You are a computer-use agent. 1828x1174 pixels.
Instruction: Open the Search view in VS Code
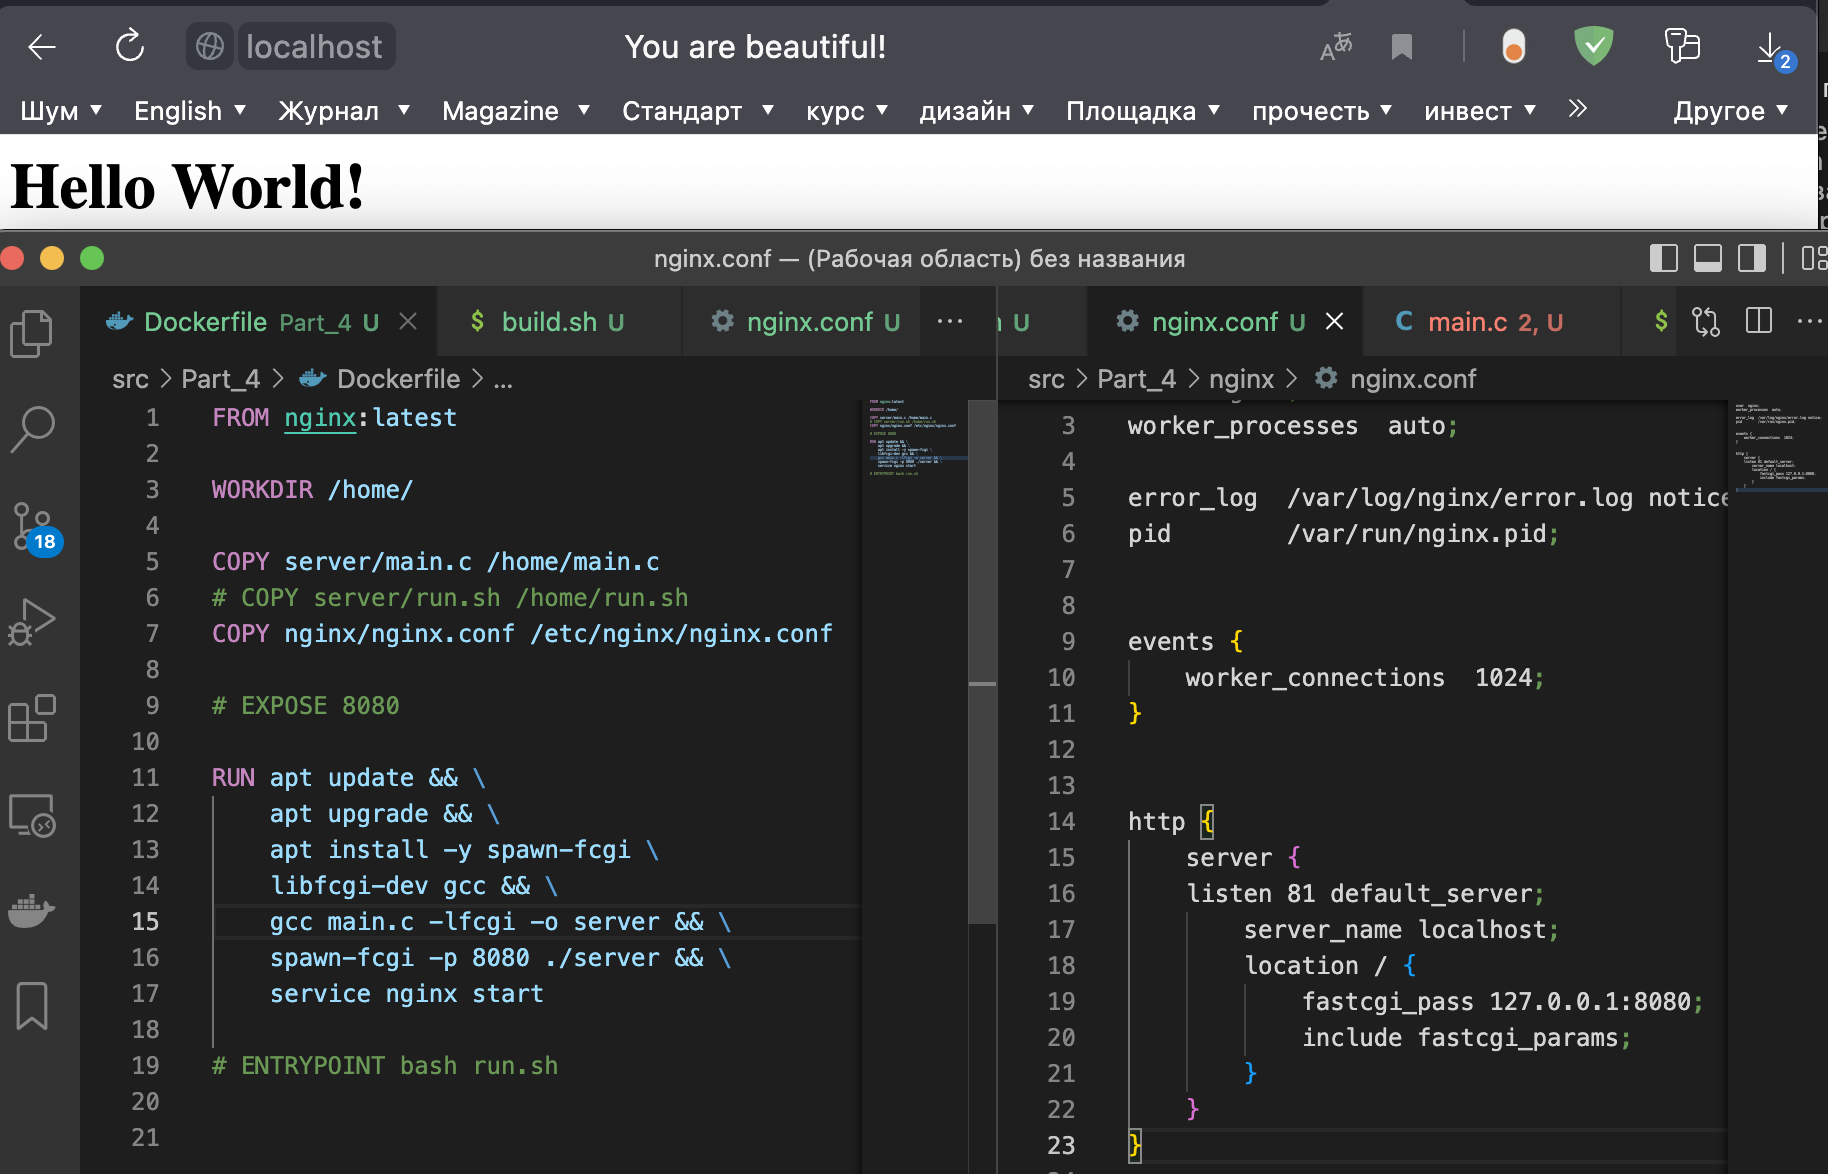[32, 428]
